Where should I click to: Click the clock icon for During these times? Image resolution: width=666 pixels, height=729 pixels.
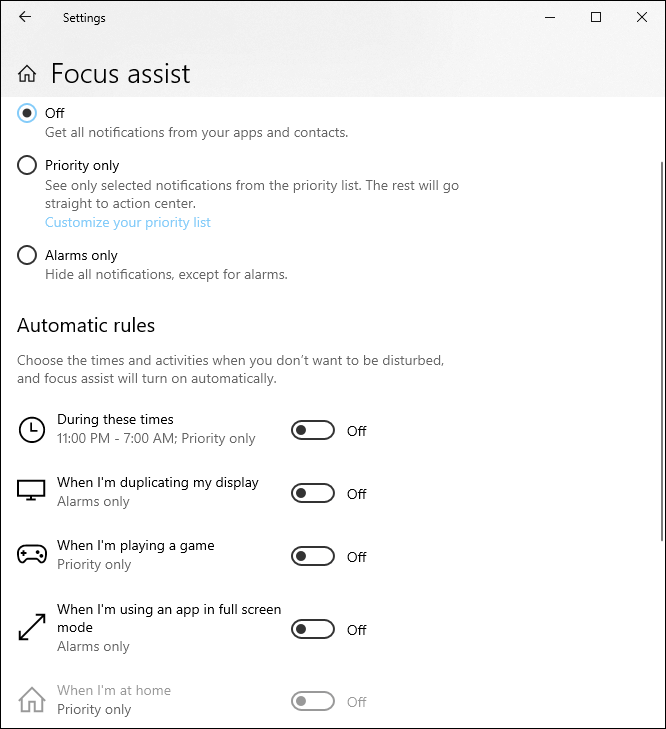32,430
